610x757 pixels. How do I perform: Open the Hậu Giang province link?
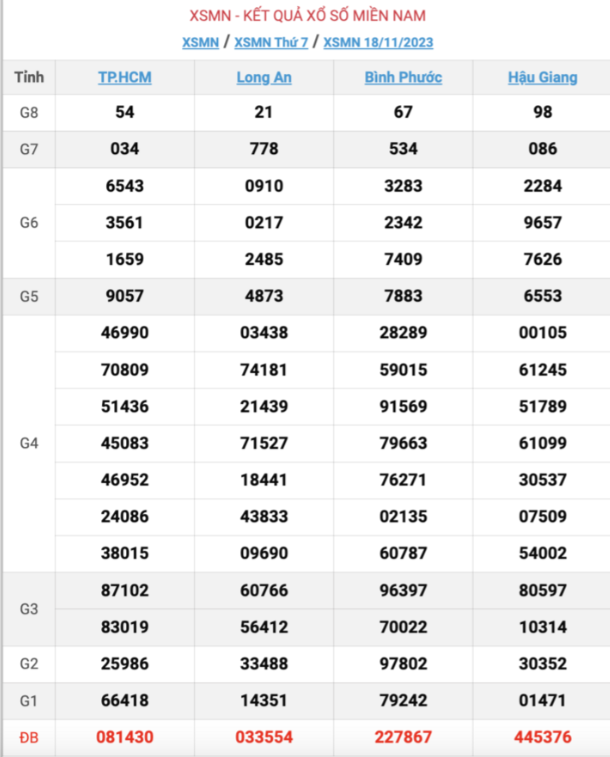pos(542,77)
